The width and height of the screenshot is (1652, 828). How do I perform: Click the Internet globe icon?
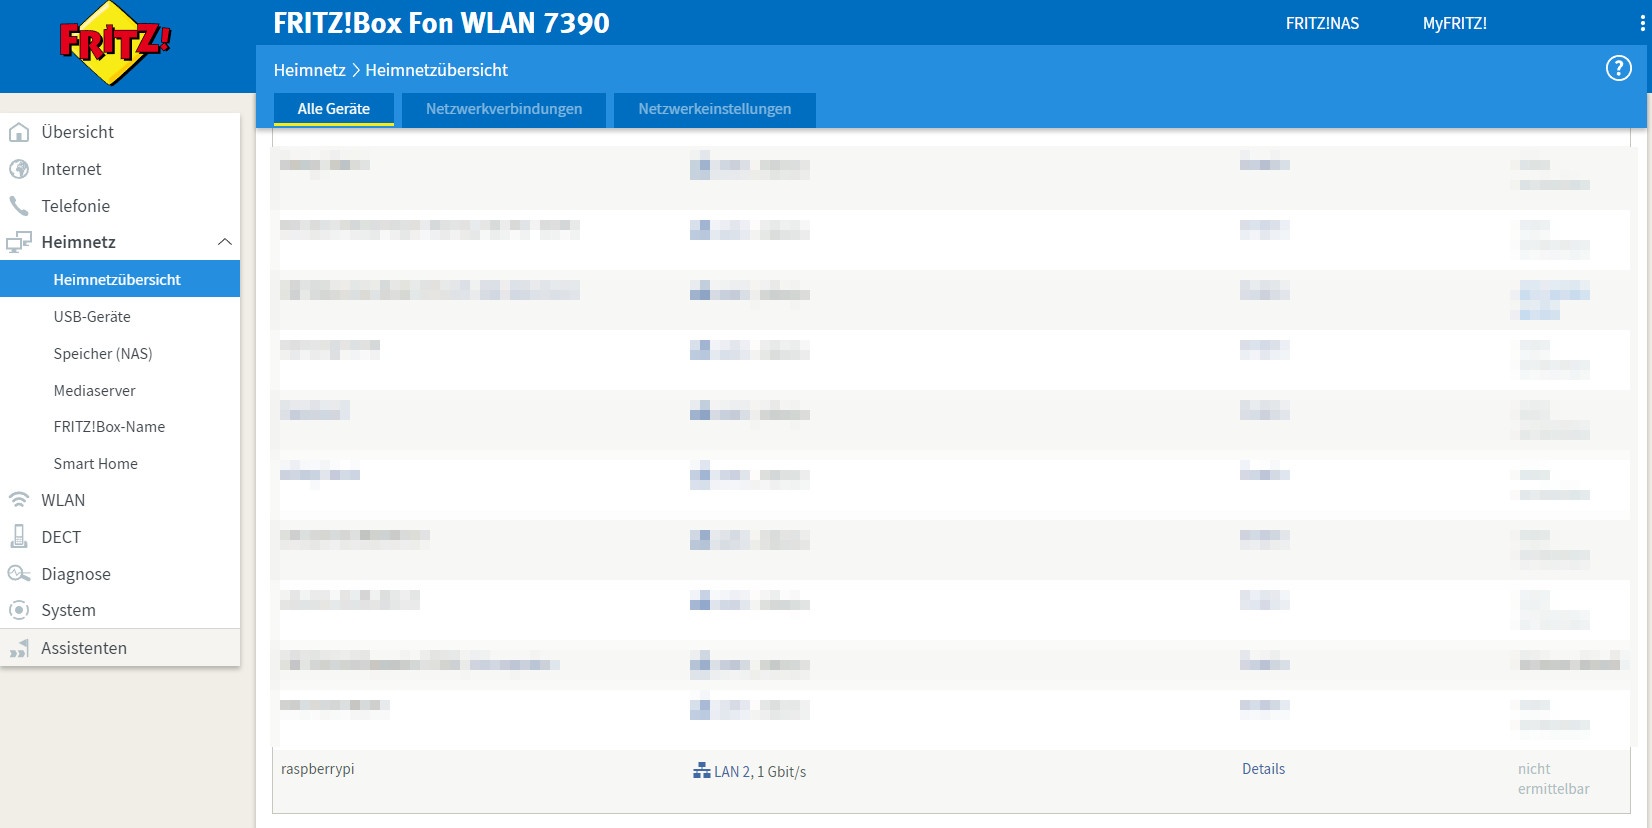[19, 169]
